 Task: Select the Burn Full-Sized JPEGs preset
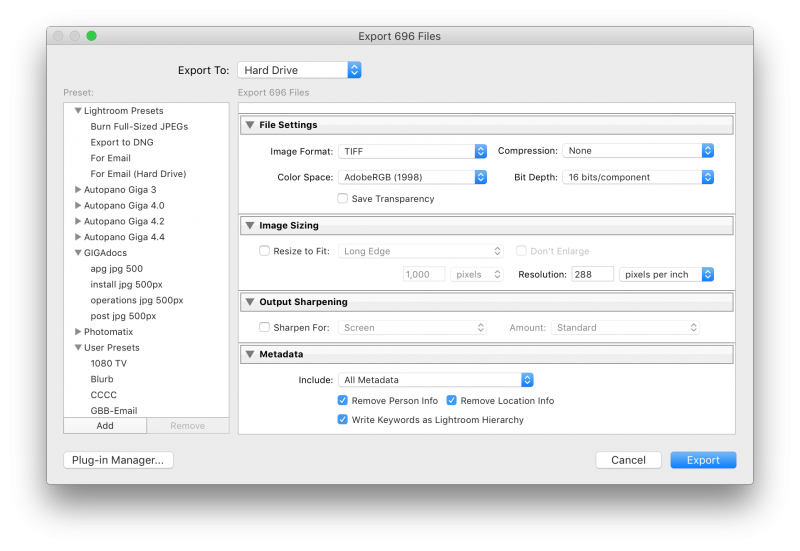click(139, 127)
